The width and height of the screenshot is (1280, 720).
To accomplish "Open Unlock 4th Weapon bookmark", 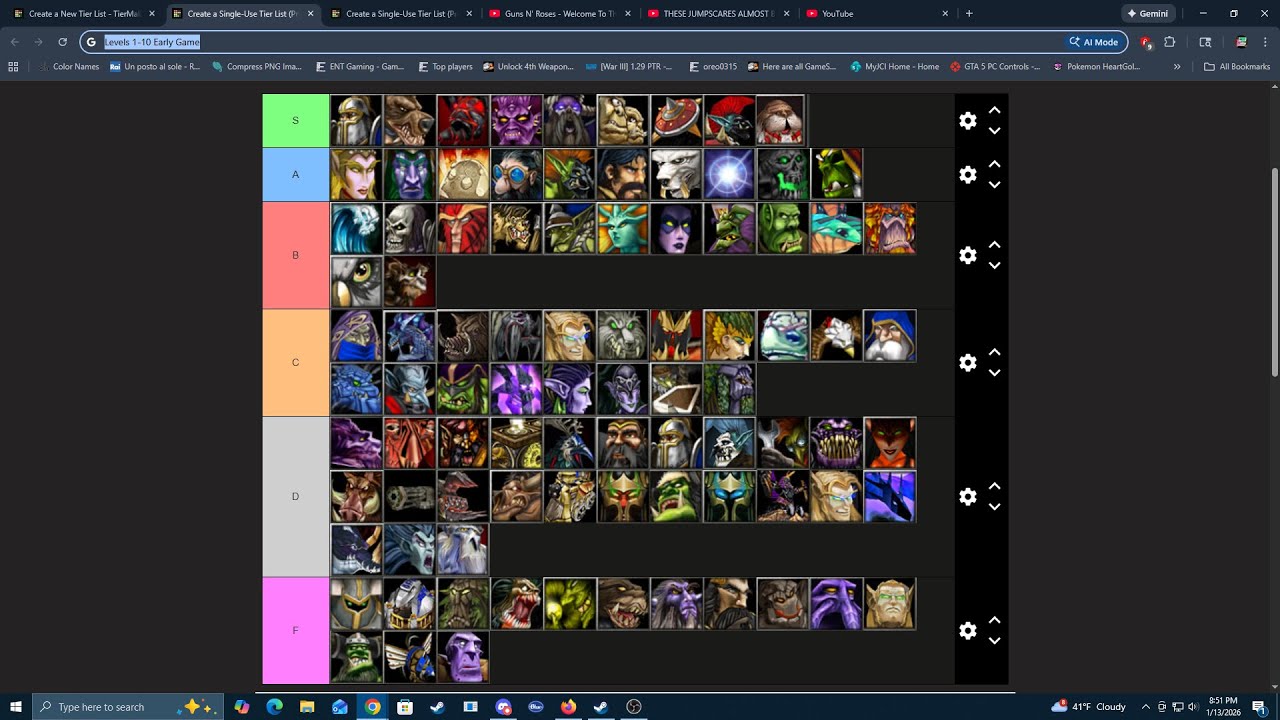I will coord(529,67).
